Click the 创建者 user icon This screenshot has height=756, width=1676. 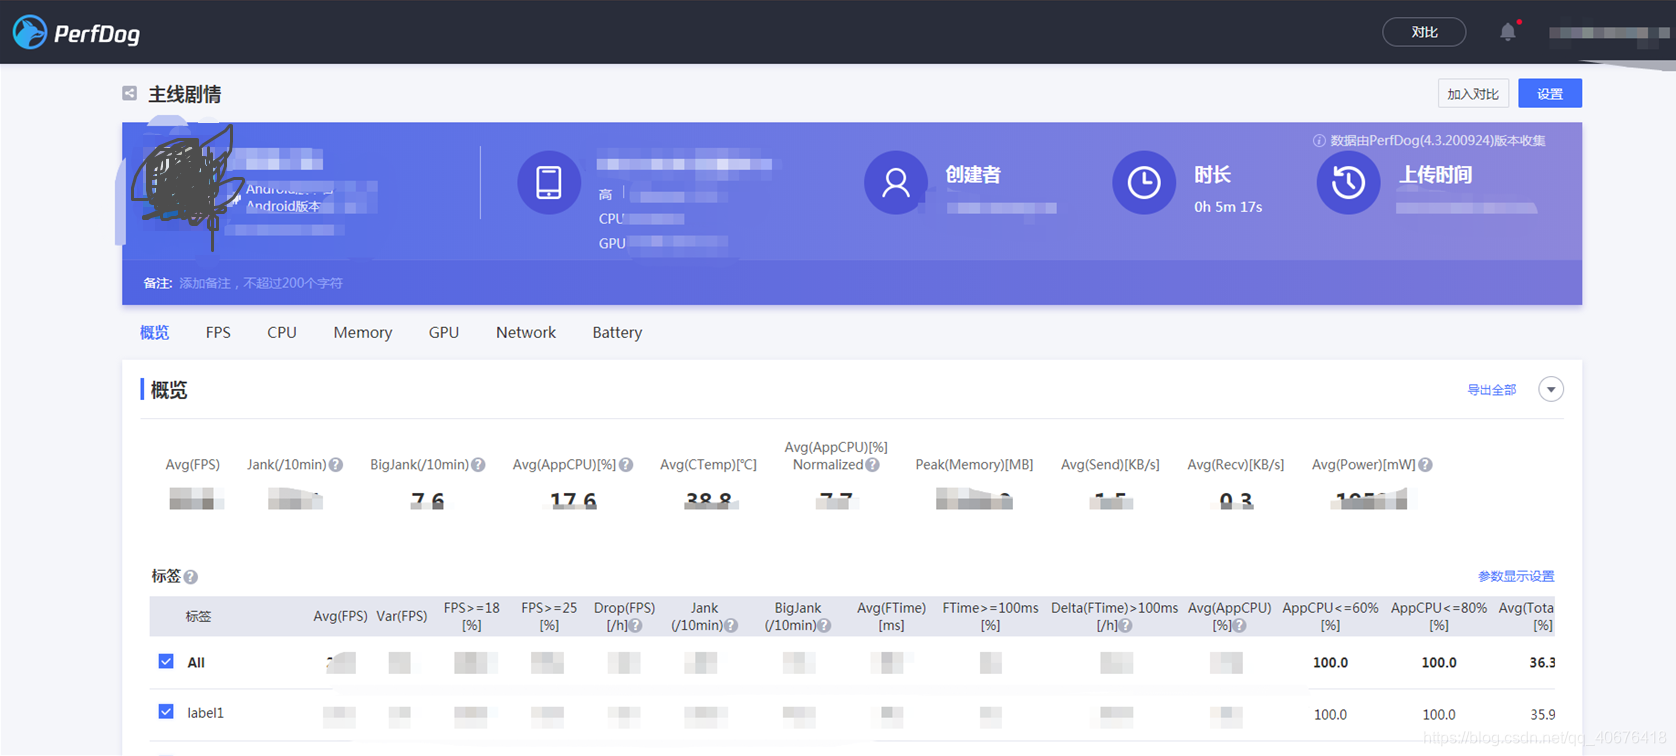pos(896,183)
